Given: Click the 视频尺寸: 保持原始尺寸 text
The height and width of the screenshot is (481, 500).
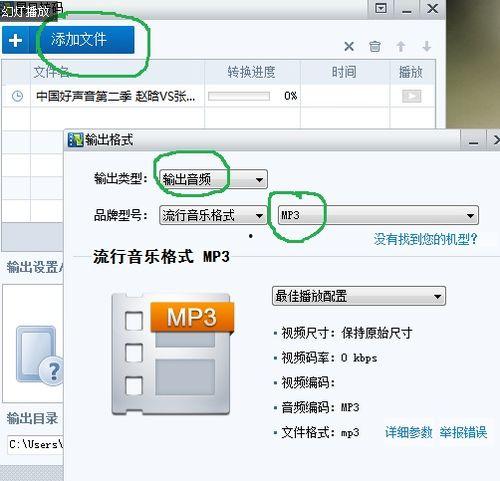Looking at the screenshot, I should pos(347,333).
